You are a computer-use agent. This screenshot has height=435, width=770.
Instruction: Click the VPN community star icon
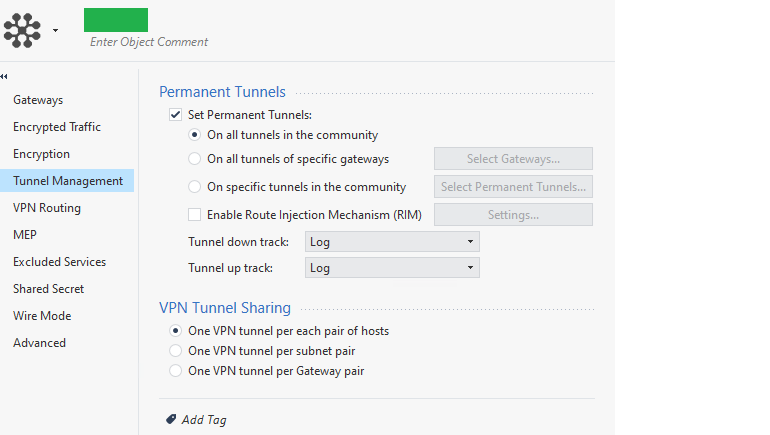pos(22,30)
